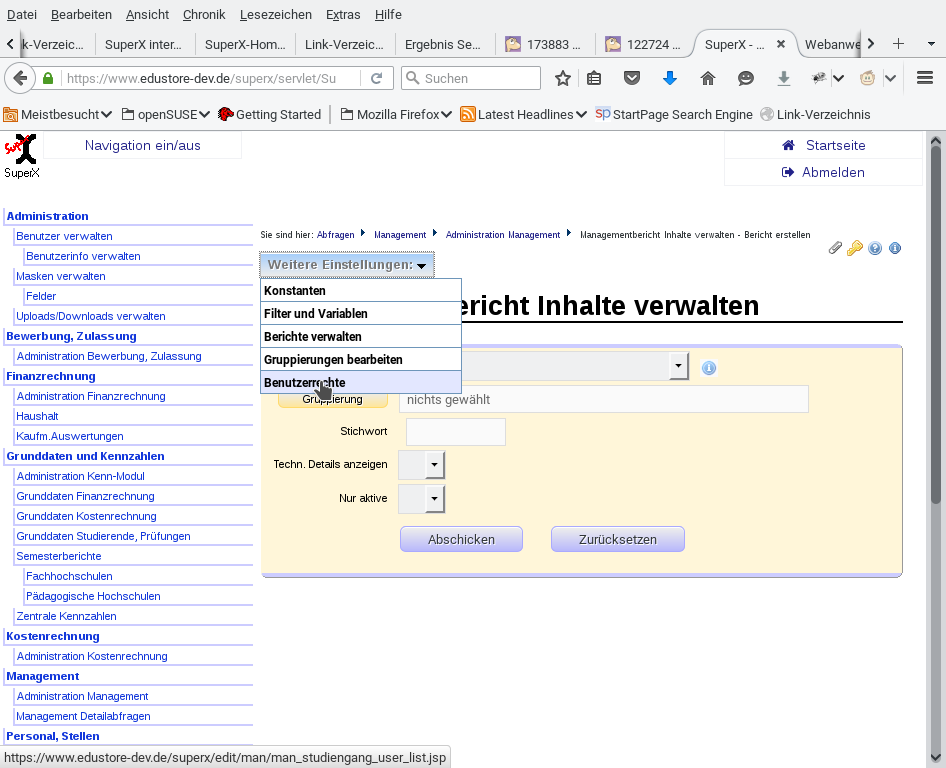Click the SuperX logo
The height and width of the screenshot is (768, 946).
pos(21,156)
